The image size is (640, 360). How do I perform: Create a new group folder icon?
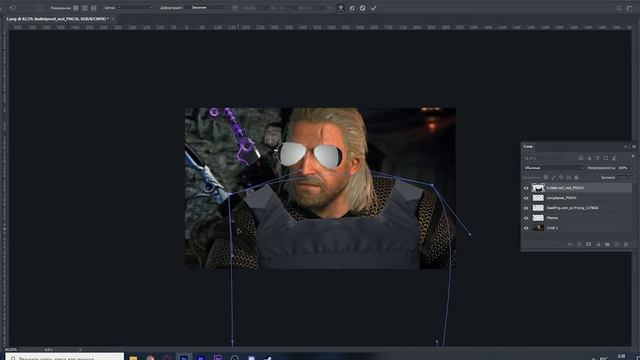(x=607, y=244)
